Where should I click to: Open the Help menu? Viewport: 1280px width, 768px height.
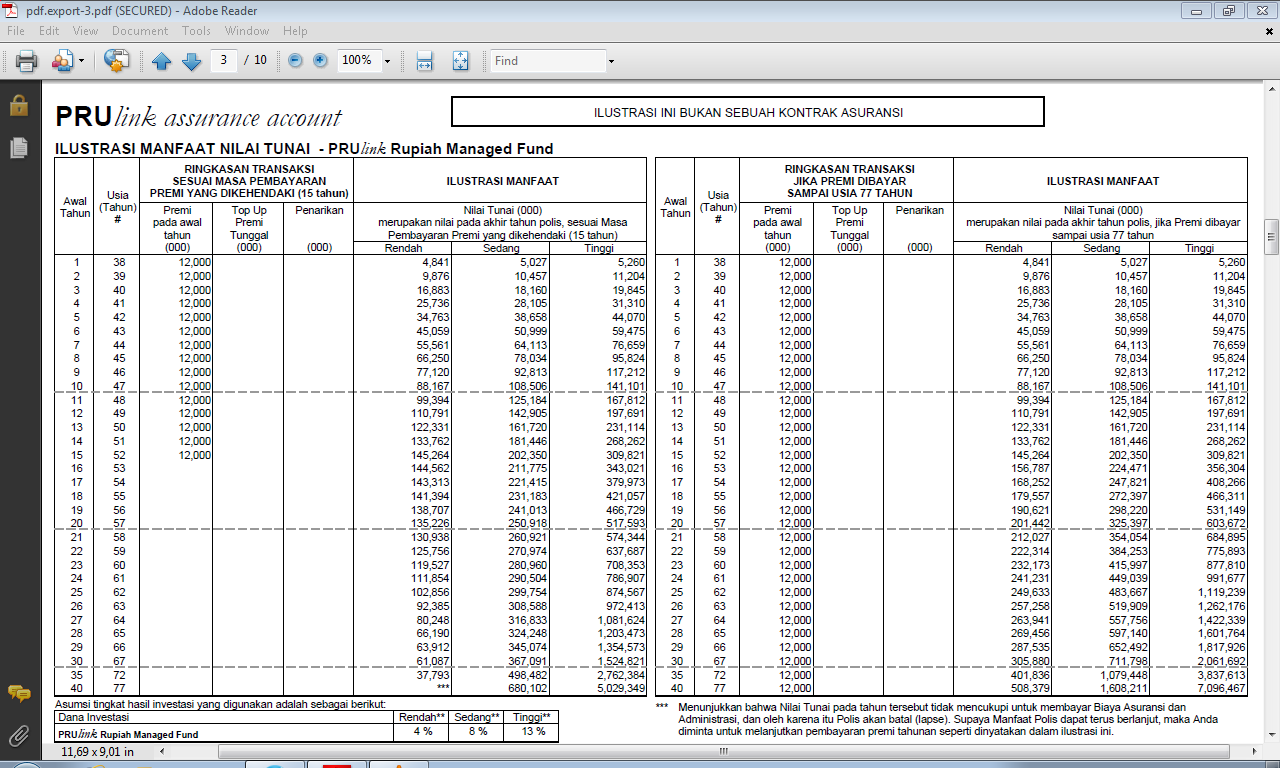click(x=295, y=31)
